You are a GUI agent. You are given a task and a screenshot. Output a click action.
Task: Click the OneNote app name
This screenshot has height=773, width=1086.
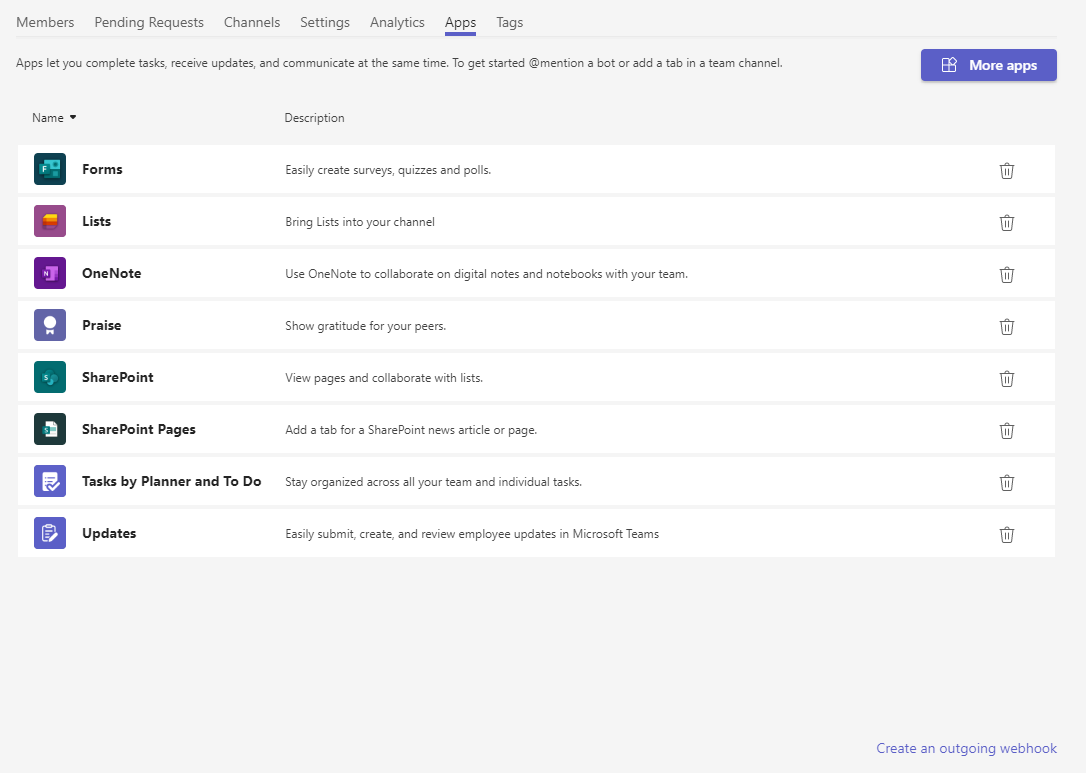click(x=112, y=273)
